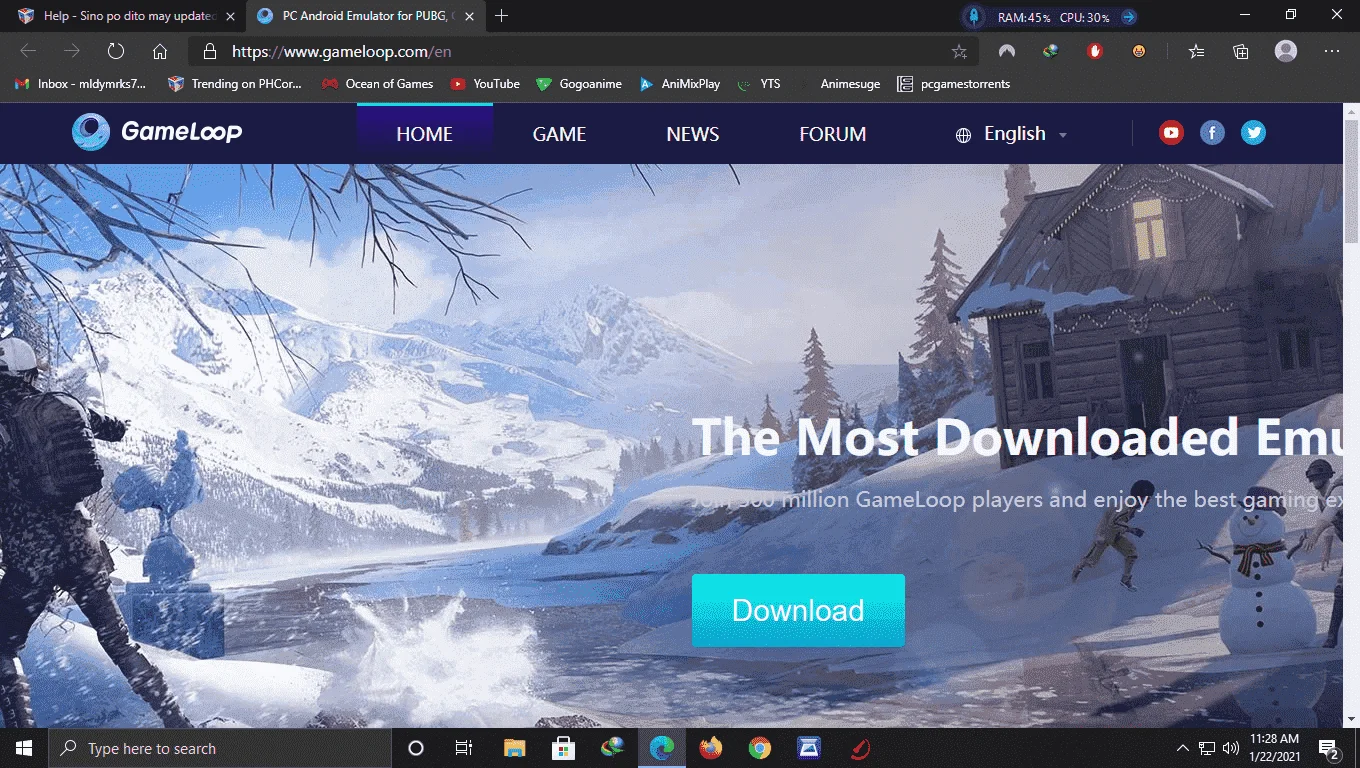The width and height of the screenshot is (1360, 768).
Task: Click the site padlock info icon
Action: [x=209, y=51]
